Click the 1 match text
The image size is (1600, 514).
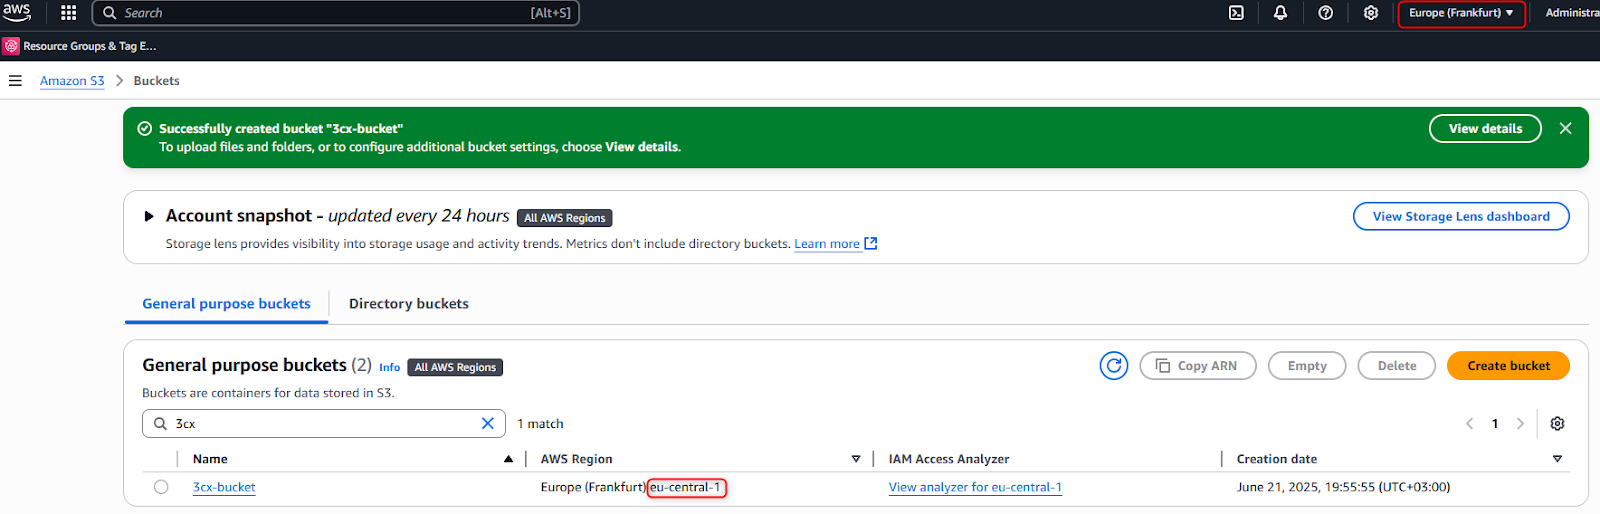(x=540, y=424)
